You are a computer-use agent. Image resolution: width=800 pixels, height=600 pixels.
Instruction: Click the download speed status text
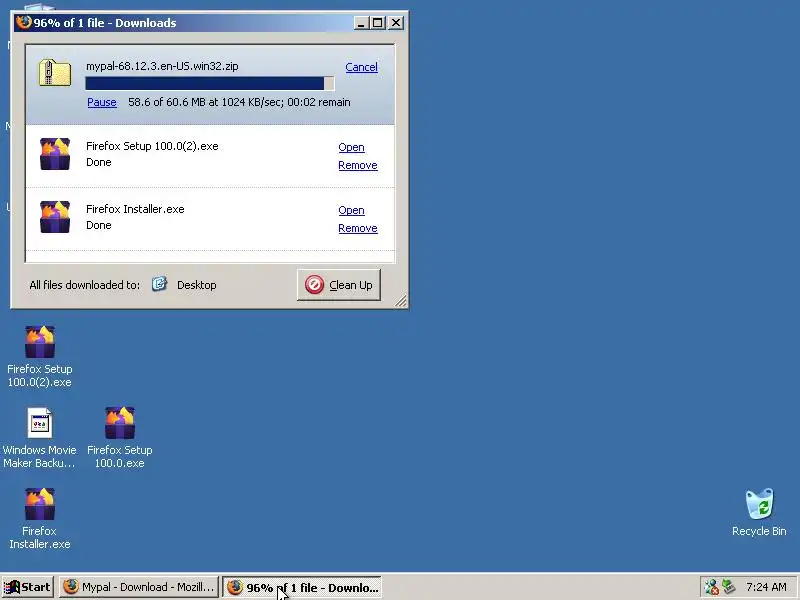[x=239, y=102]
